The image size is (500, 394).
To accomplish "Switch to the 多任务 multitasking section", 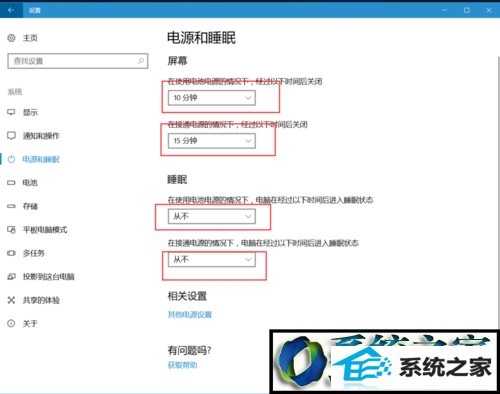I will tap(34, 253).
